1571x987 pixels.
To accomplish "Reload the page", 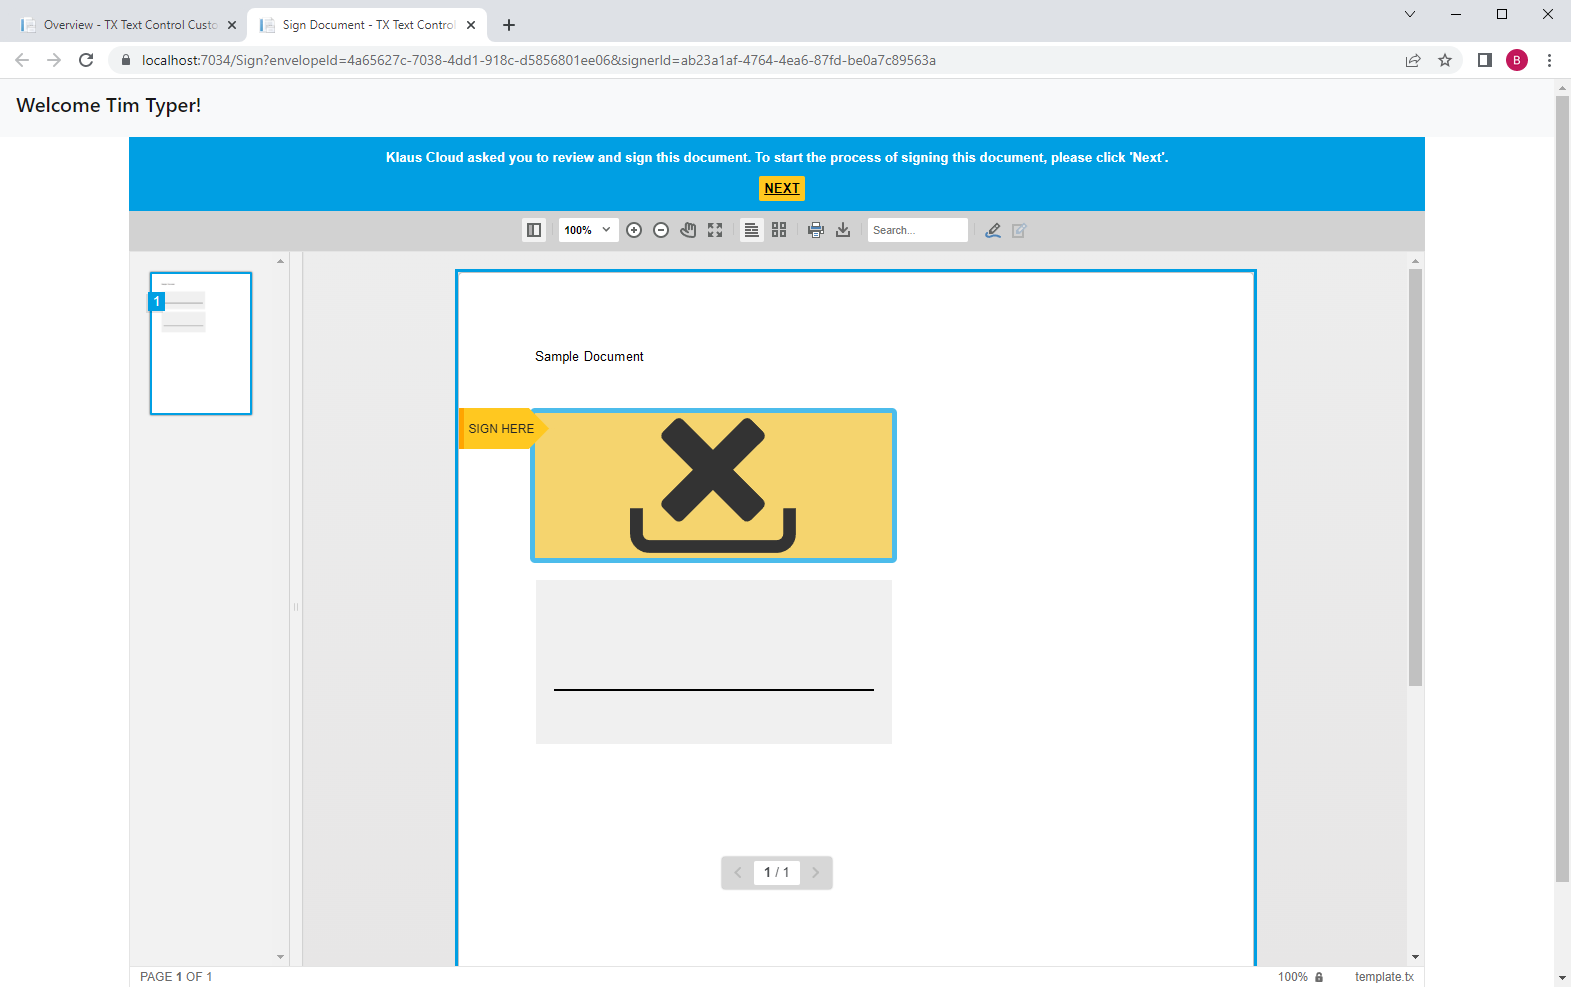I will point(86,60).
